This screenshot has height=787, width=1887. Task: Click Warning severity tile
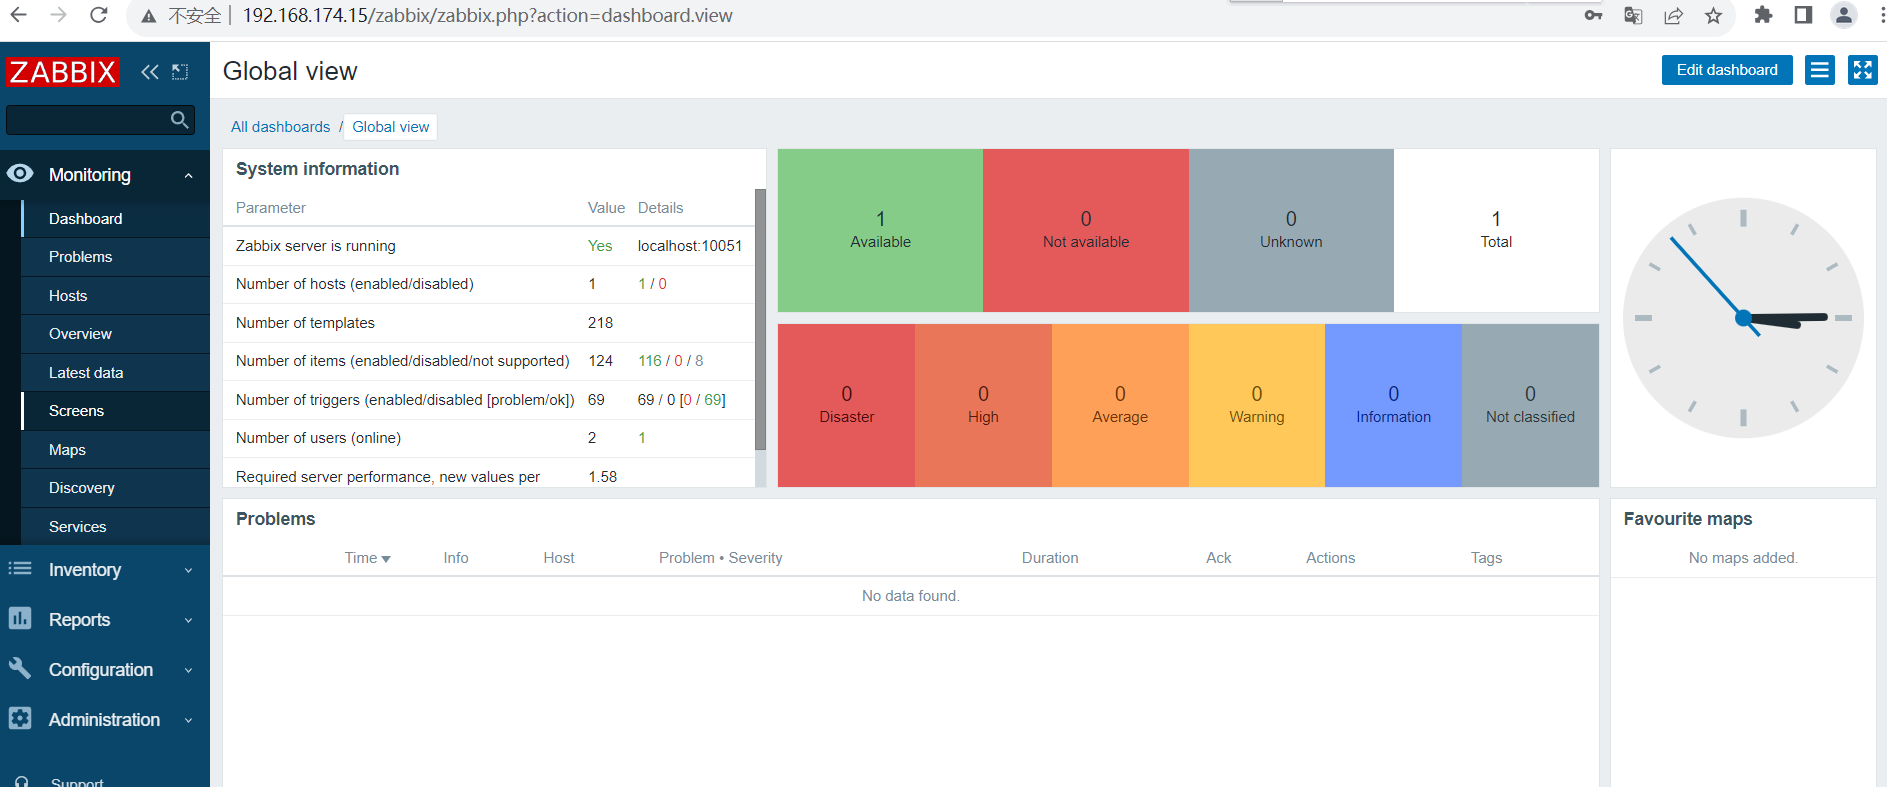tap(1257, 405)
